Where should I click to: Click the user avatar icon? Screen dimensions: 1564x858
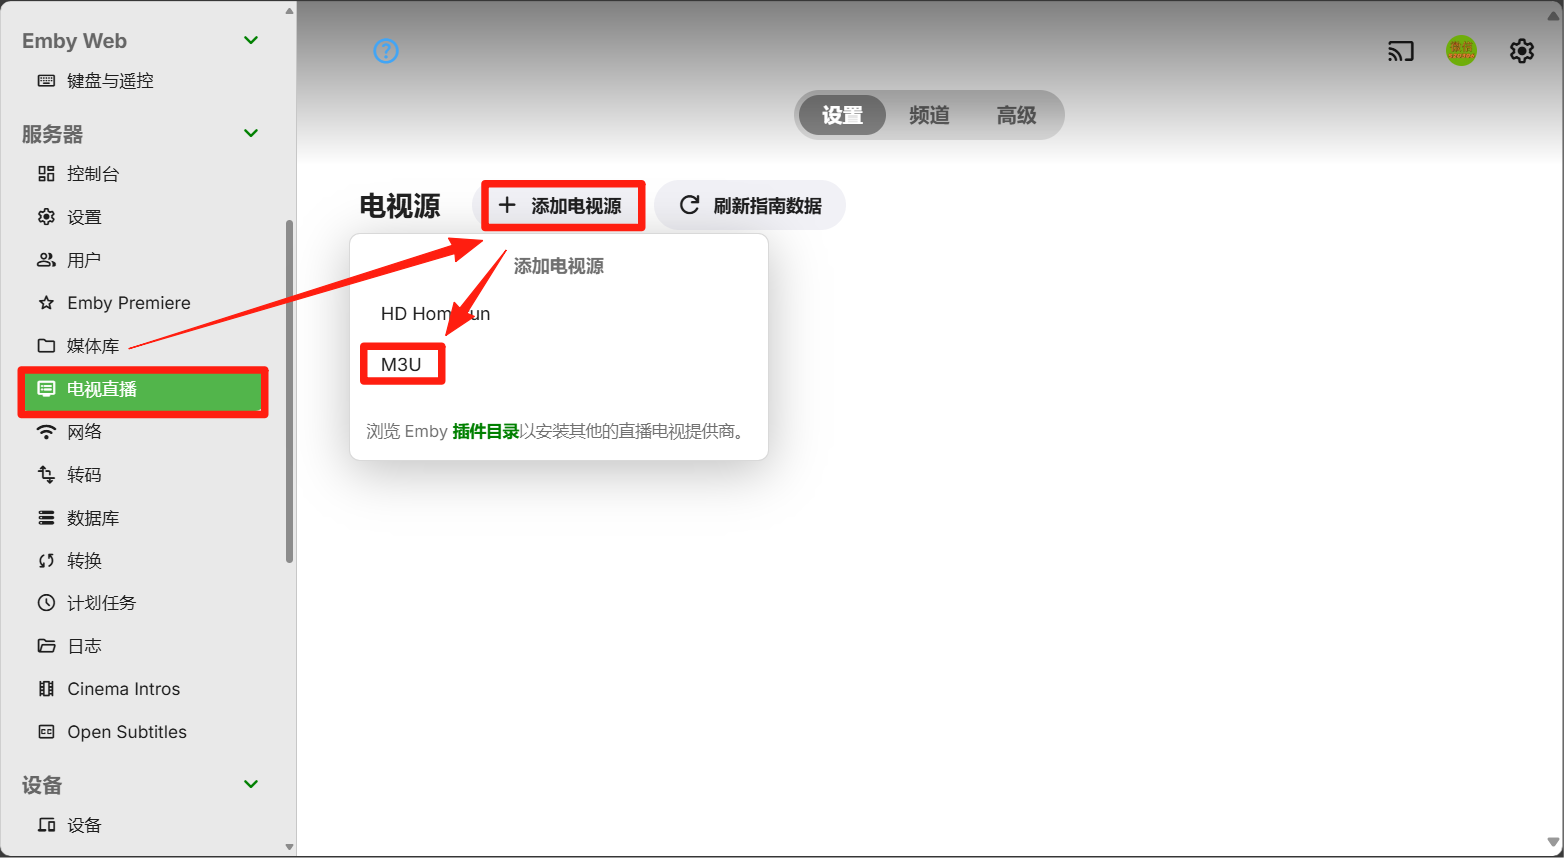[1461, 50]
